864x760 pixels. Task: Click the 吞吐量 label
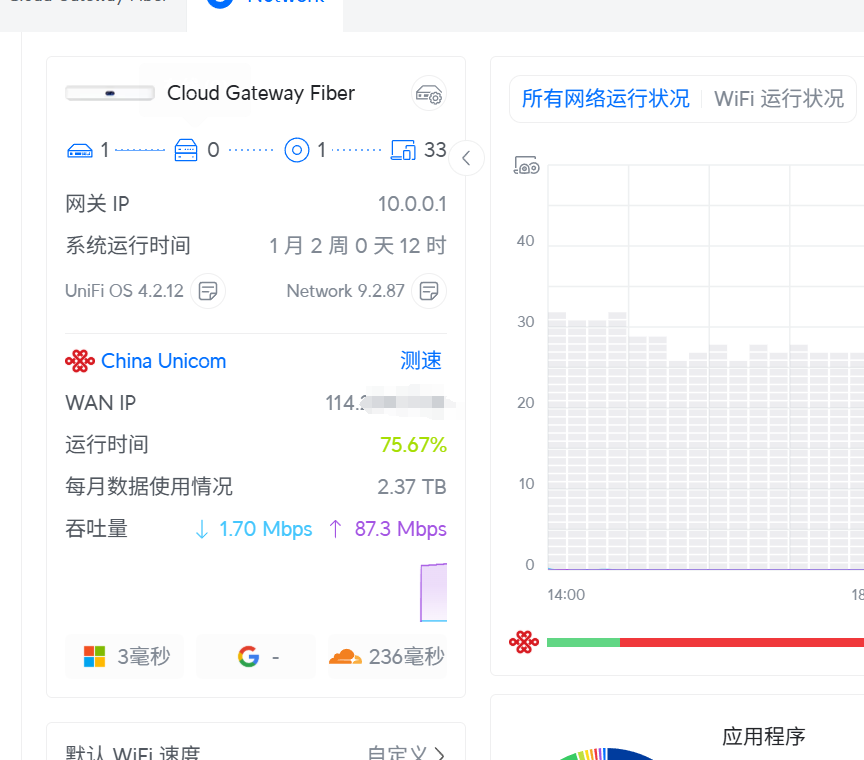tap(96, 529)
